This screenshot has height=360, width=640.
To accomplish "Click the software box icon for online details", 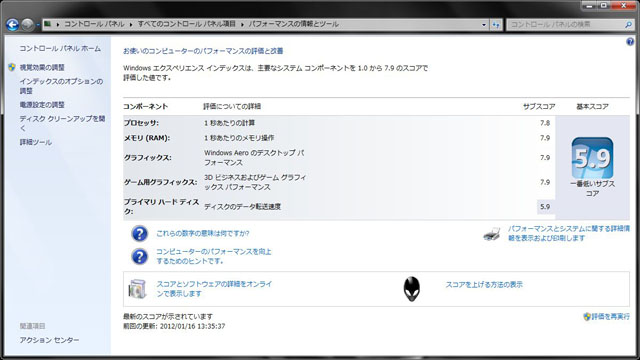I will [137, 289].
